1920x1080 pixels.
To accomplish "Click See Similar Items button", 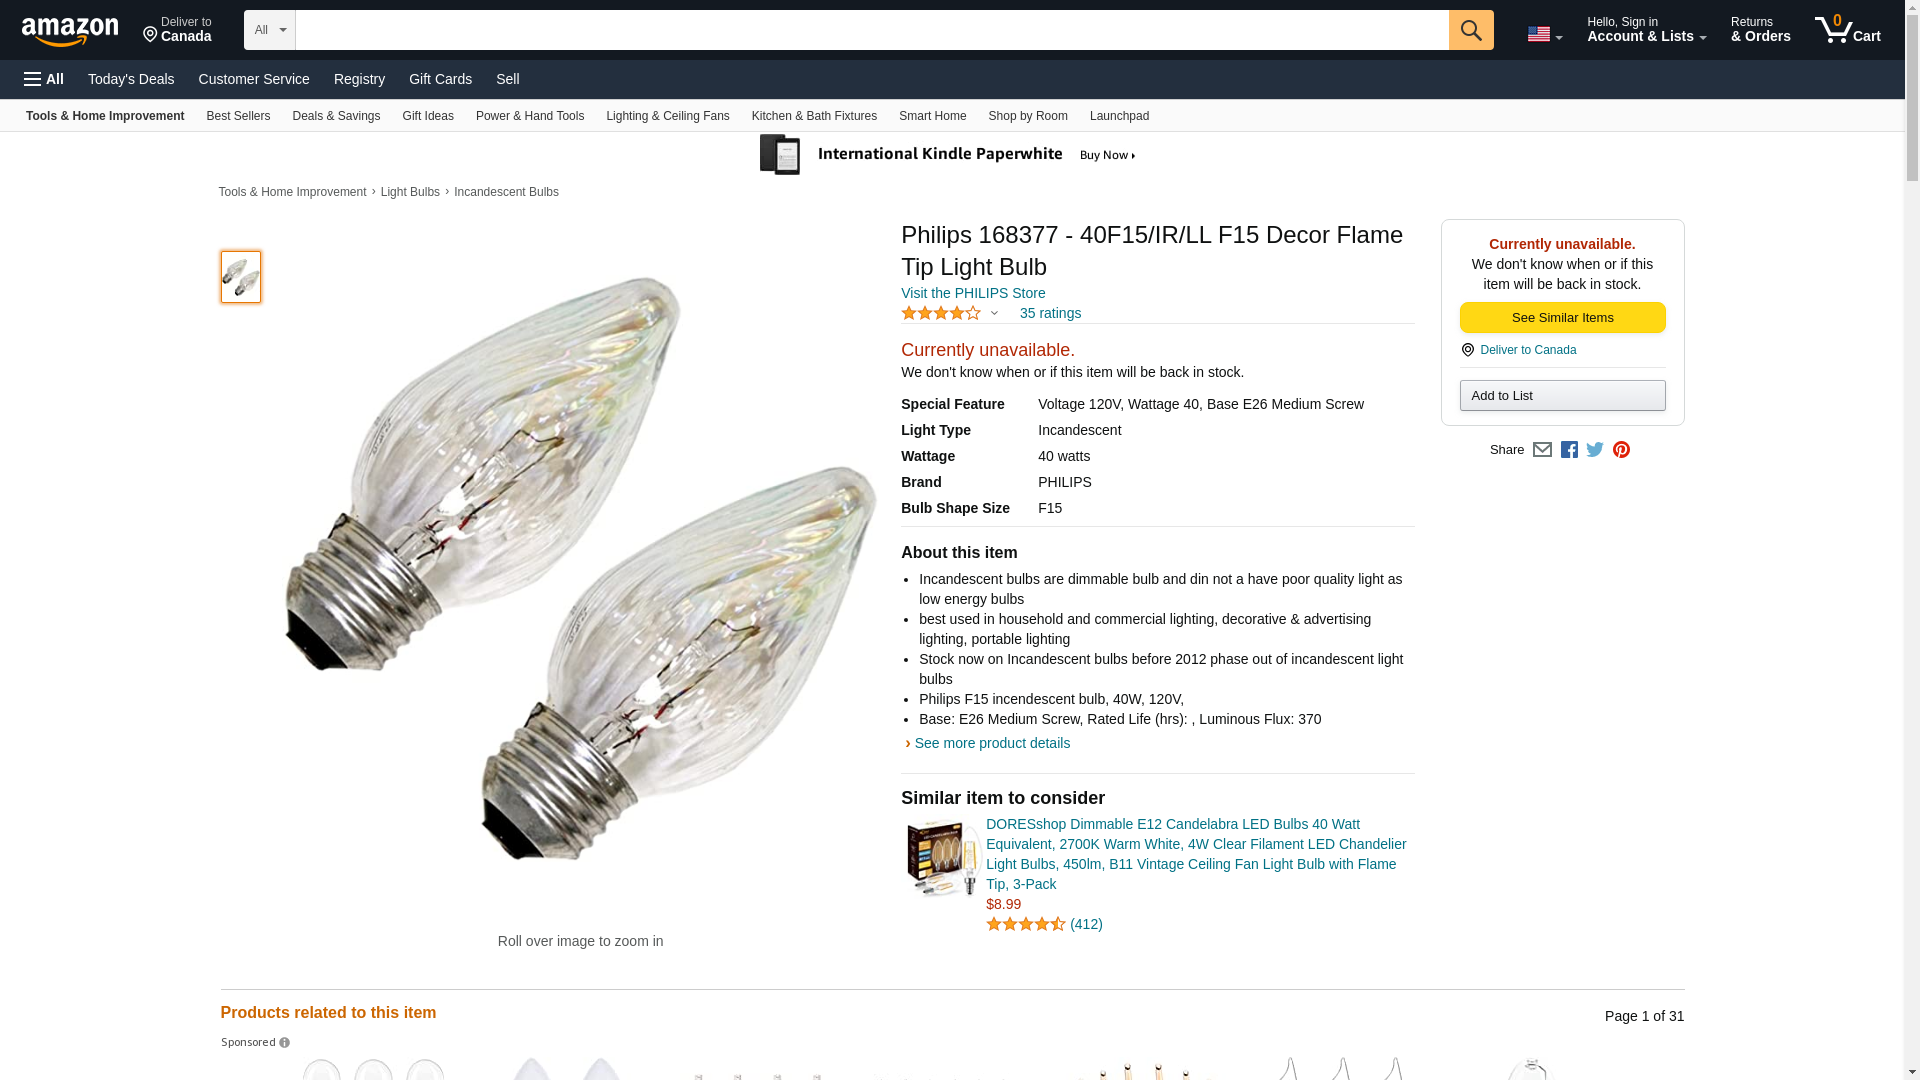I will click(1562, 317).
